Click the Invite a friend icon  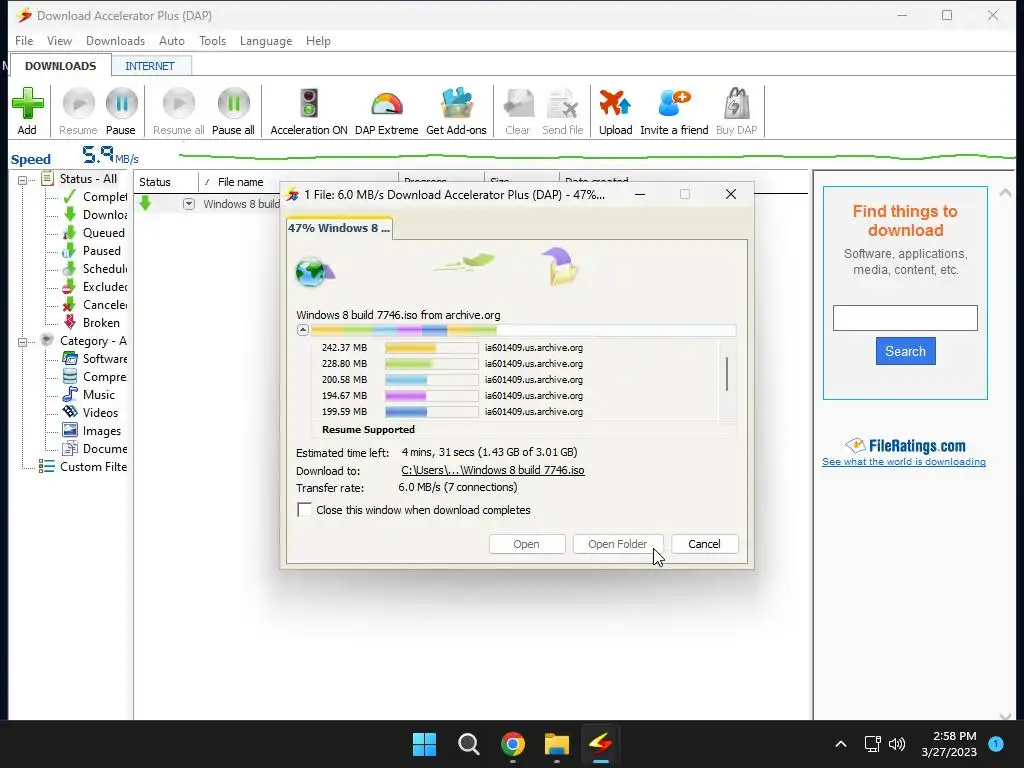674,104
